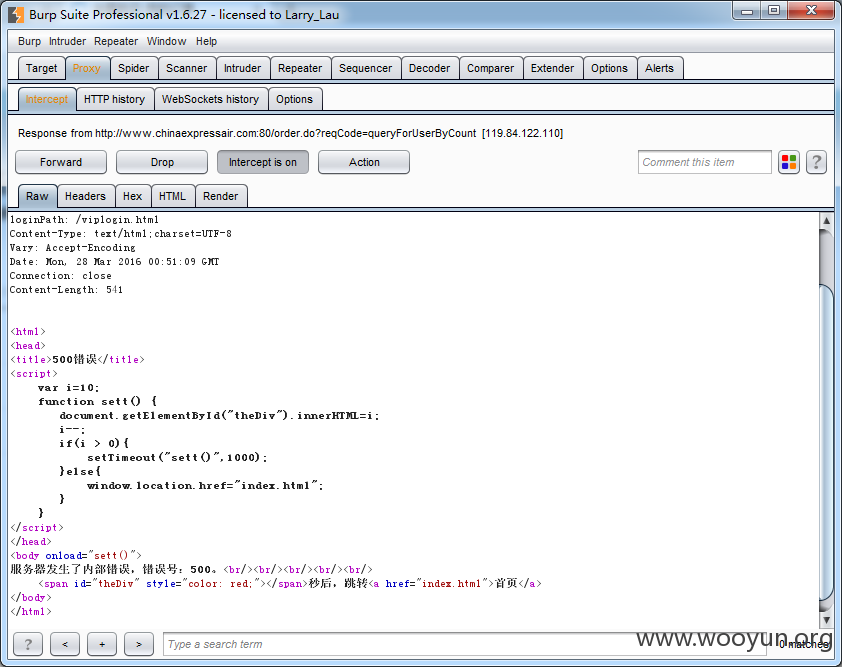Viewport: 842px width, 667px height.
Task: Switch to the Headers view tab
Action: pos(85,196)
